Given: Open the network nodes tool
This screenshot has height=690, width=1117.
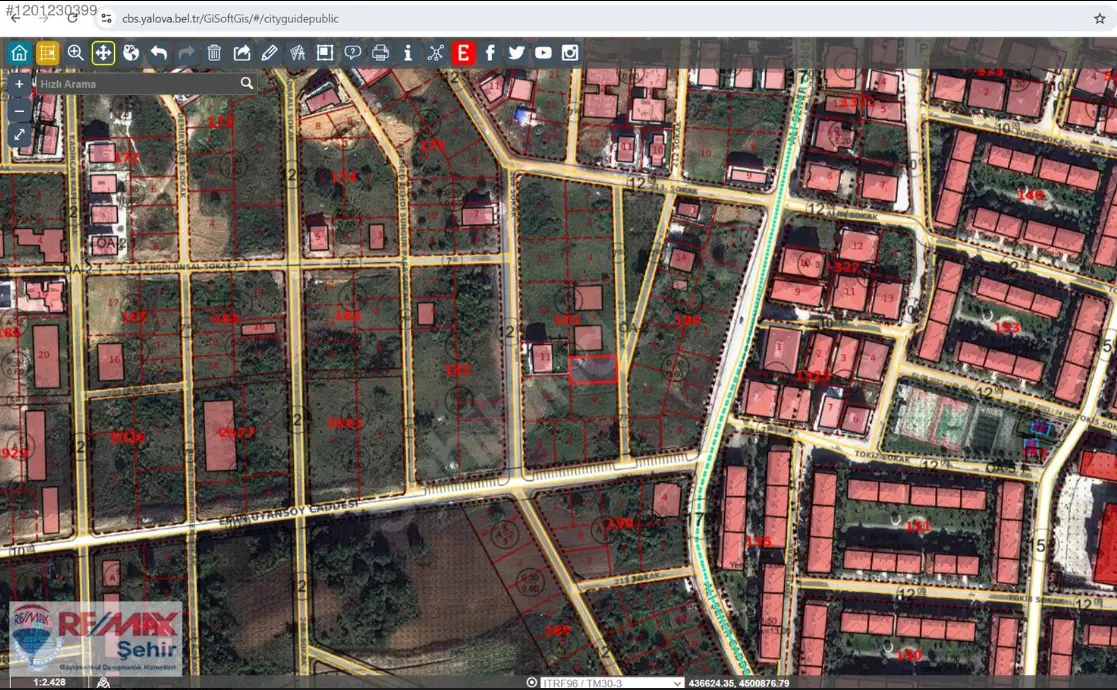Looking at the screenshot, I should point(435,53).
